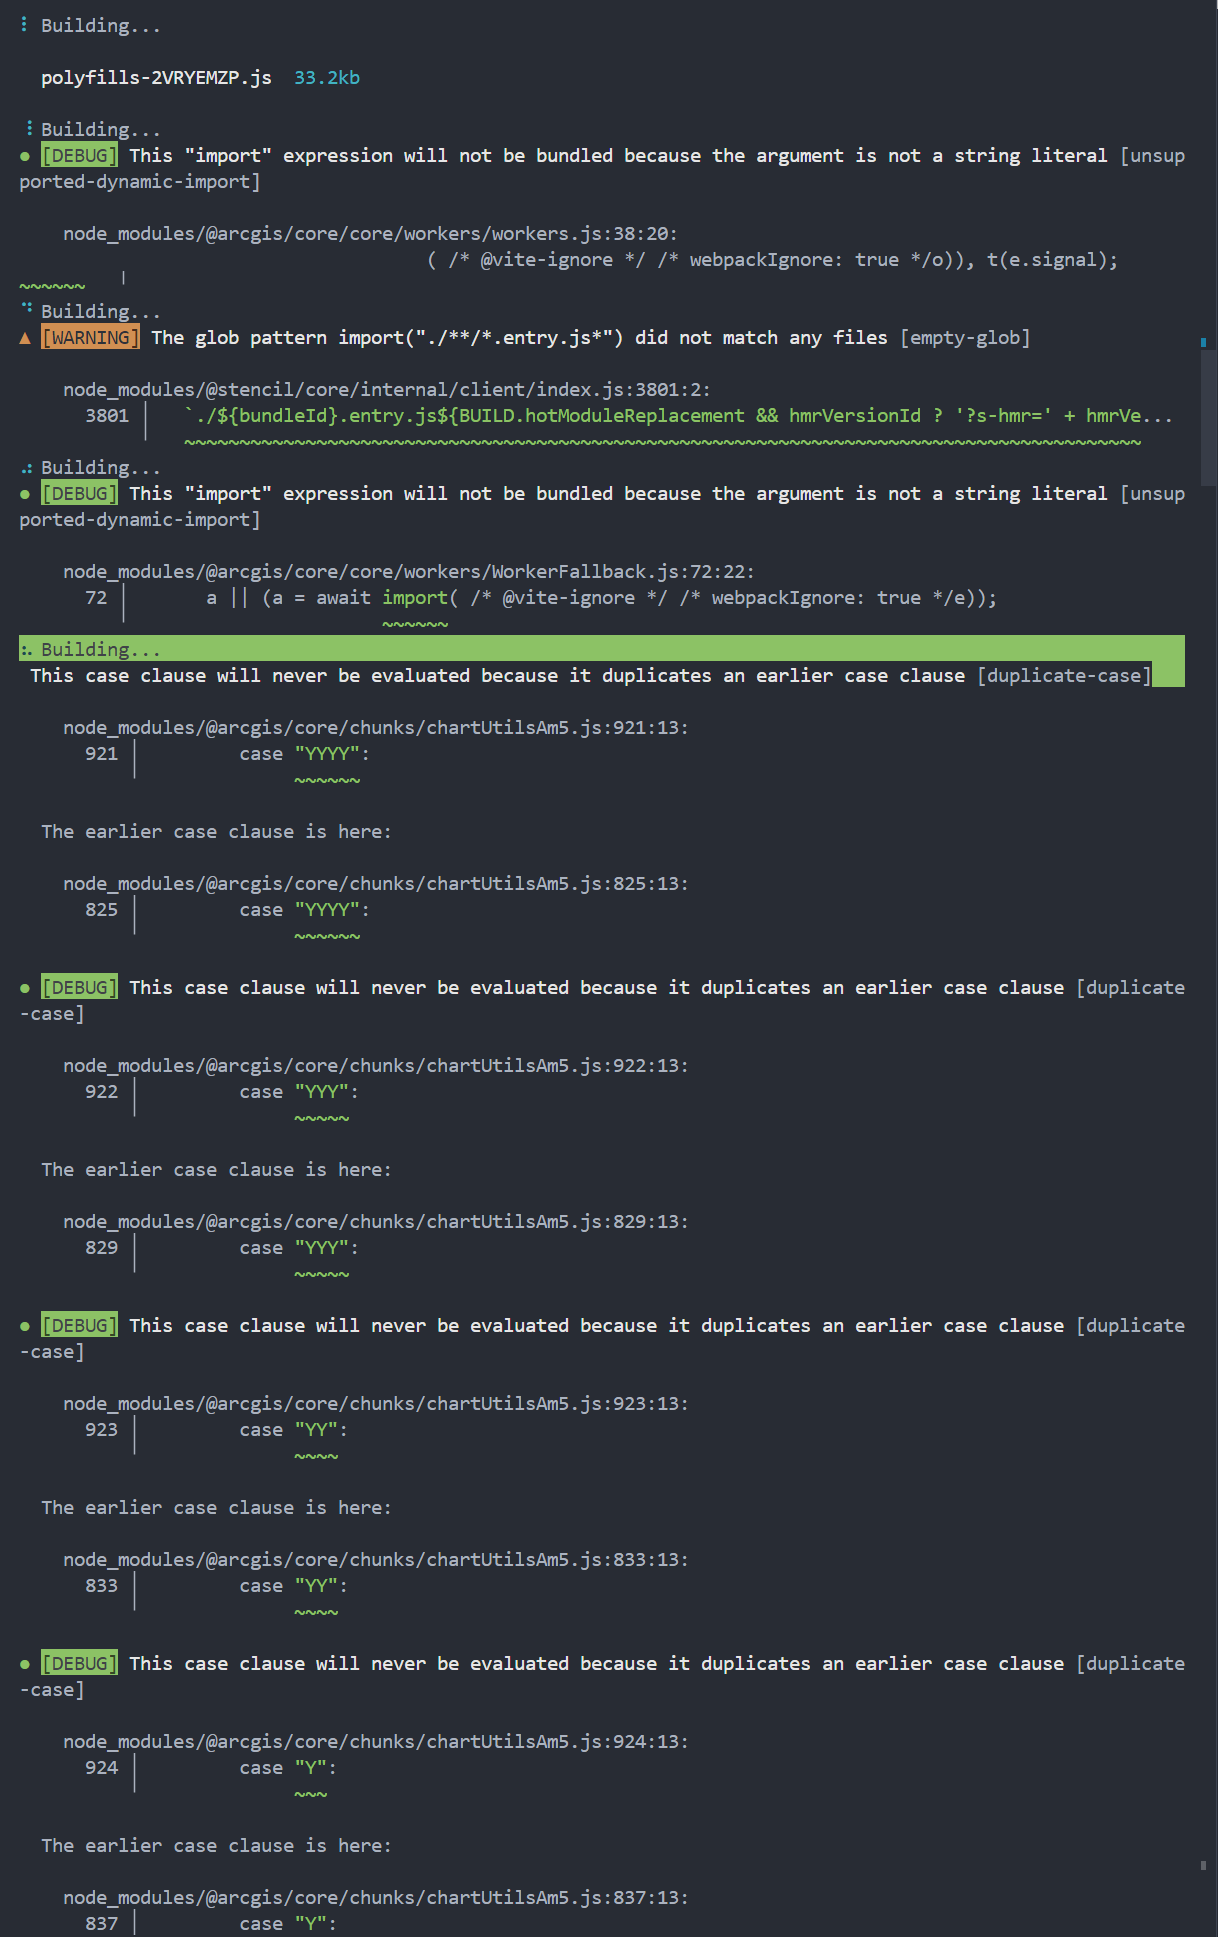The width and height of the screenshot is (1218, 1937).
Task: Click the orange WARNING badge
Action: [90, 338]
